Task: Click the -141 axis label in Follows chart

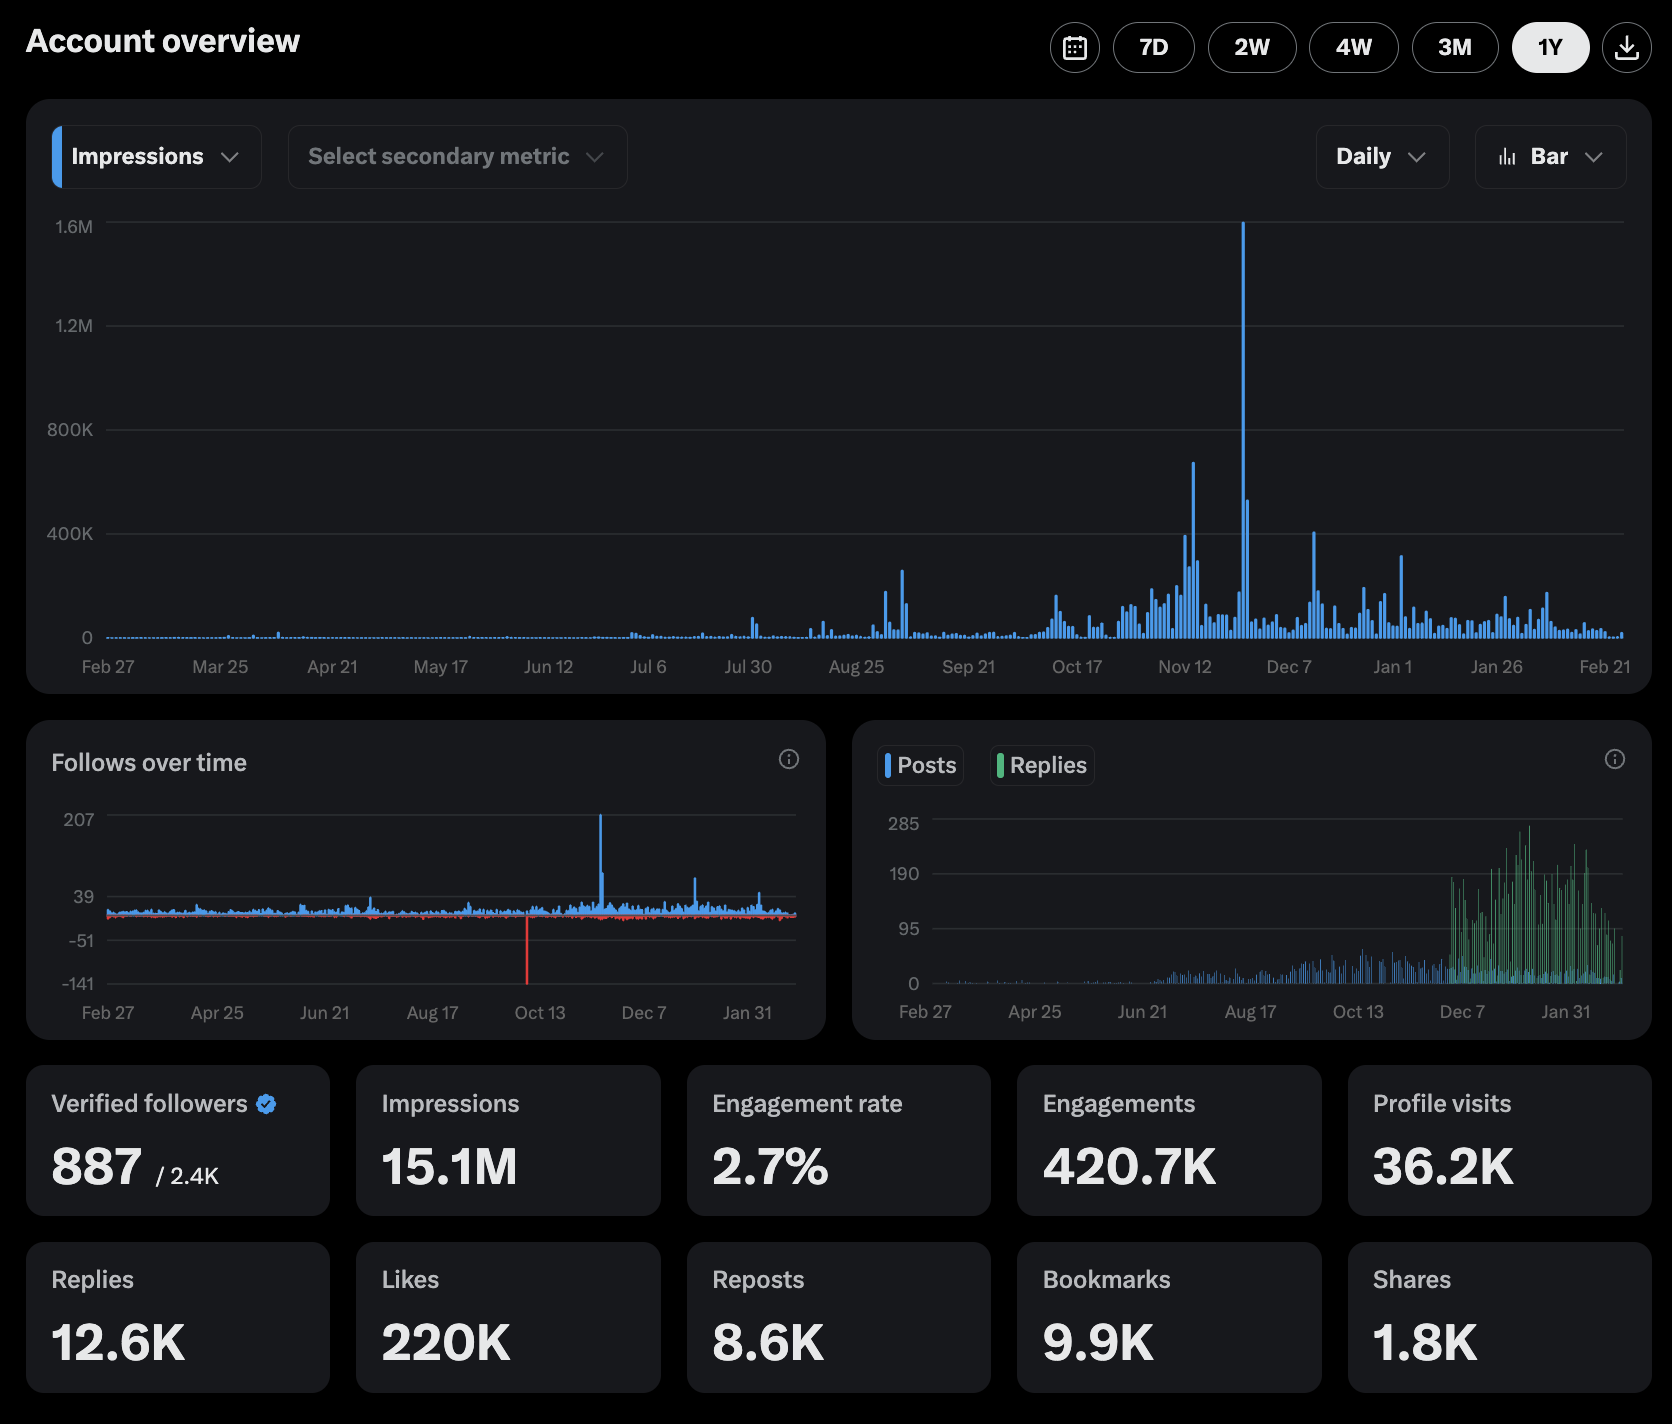Action: 78,984
